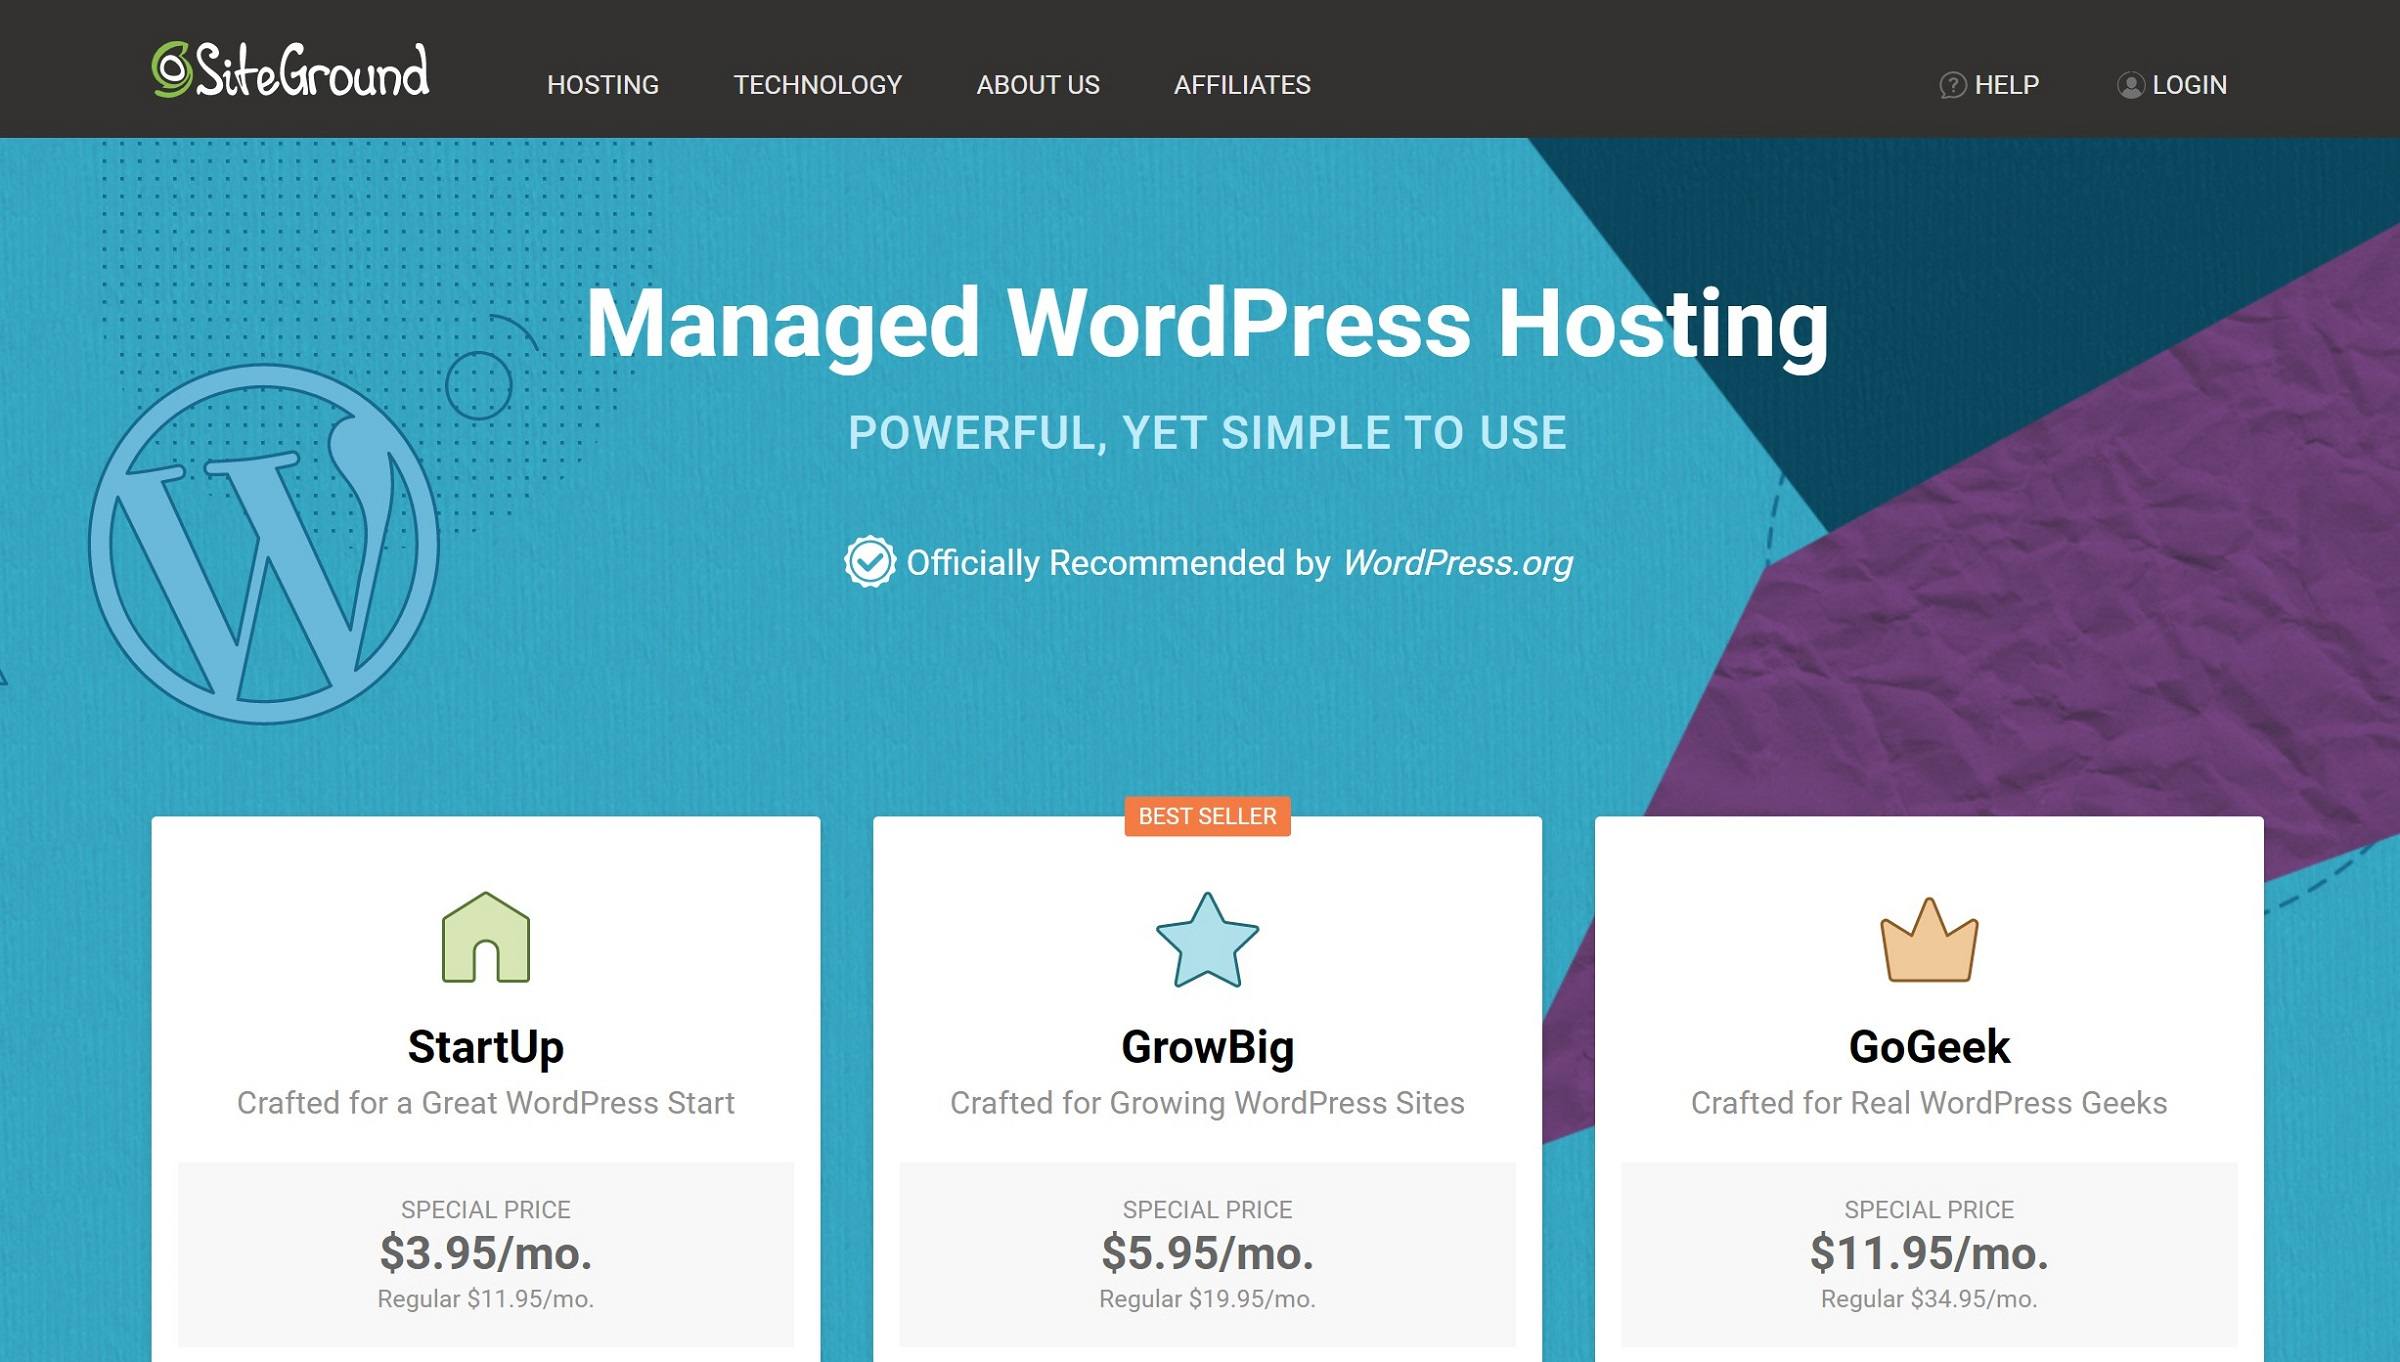
Task: Click the Help question mark icon
Action: point(1952,84)
